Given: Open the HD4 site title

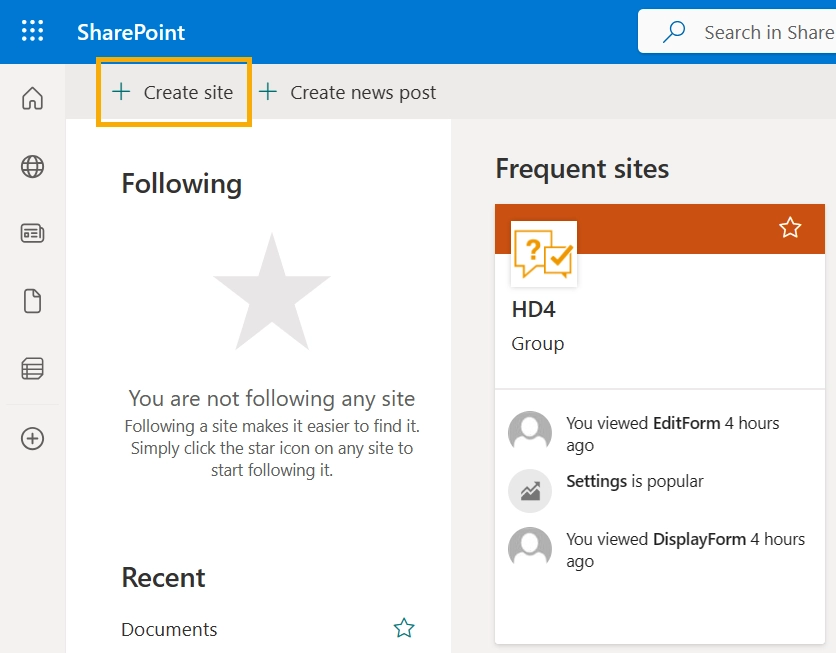Looking at the screenshot, I should point(534,309).
